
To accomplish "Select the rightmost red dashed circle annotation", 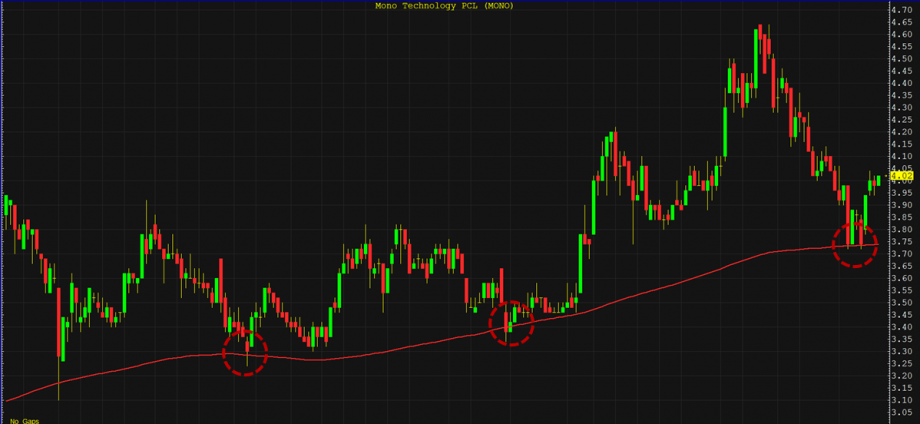I will point(855,244).
